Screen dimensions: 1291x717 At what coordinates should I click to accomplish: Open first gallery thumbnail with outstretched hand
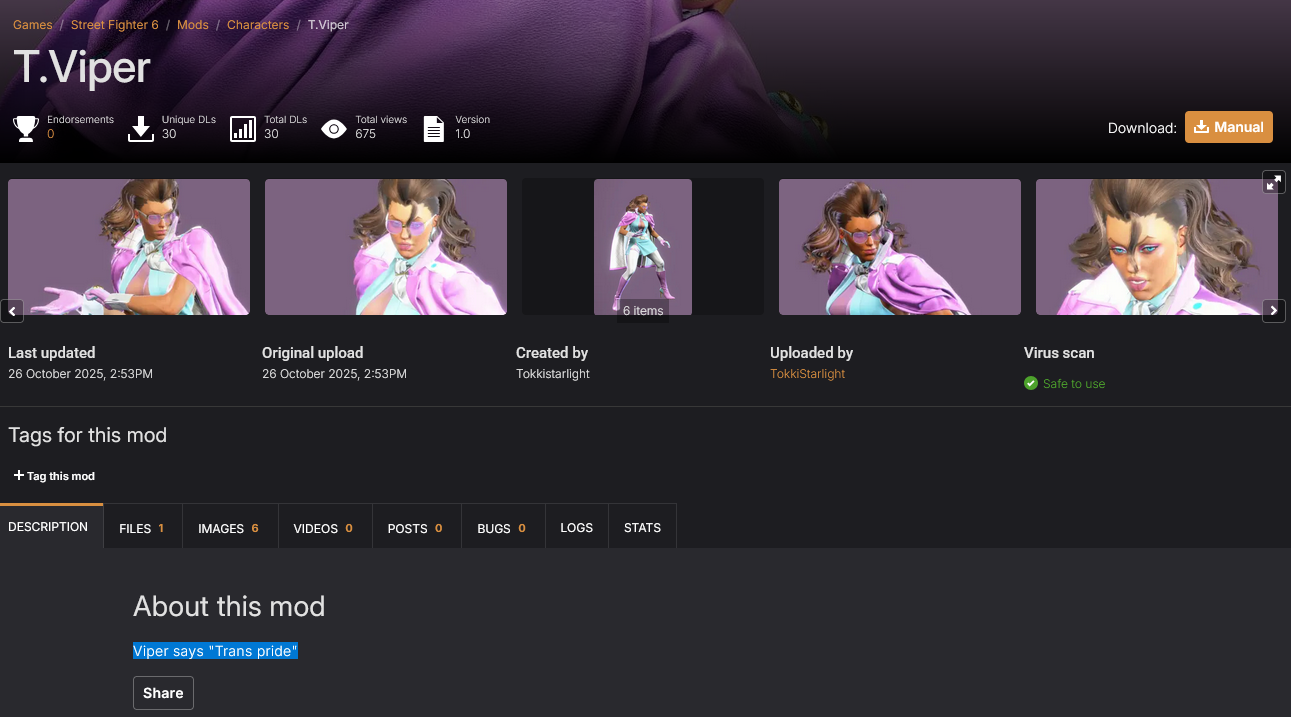click(129, 247)
